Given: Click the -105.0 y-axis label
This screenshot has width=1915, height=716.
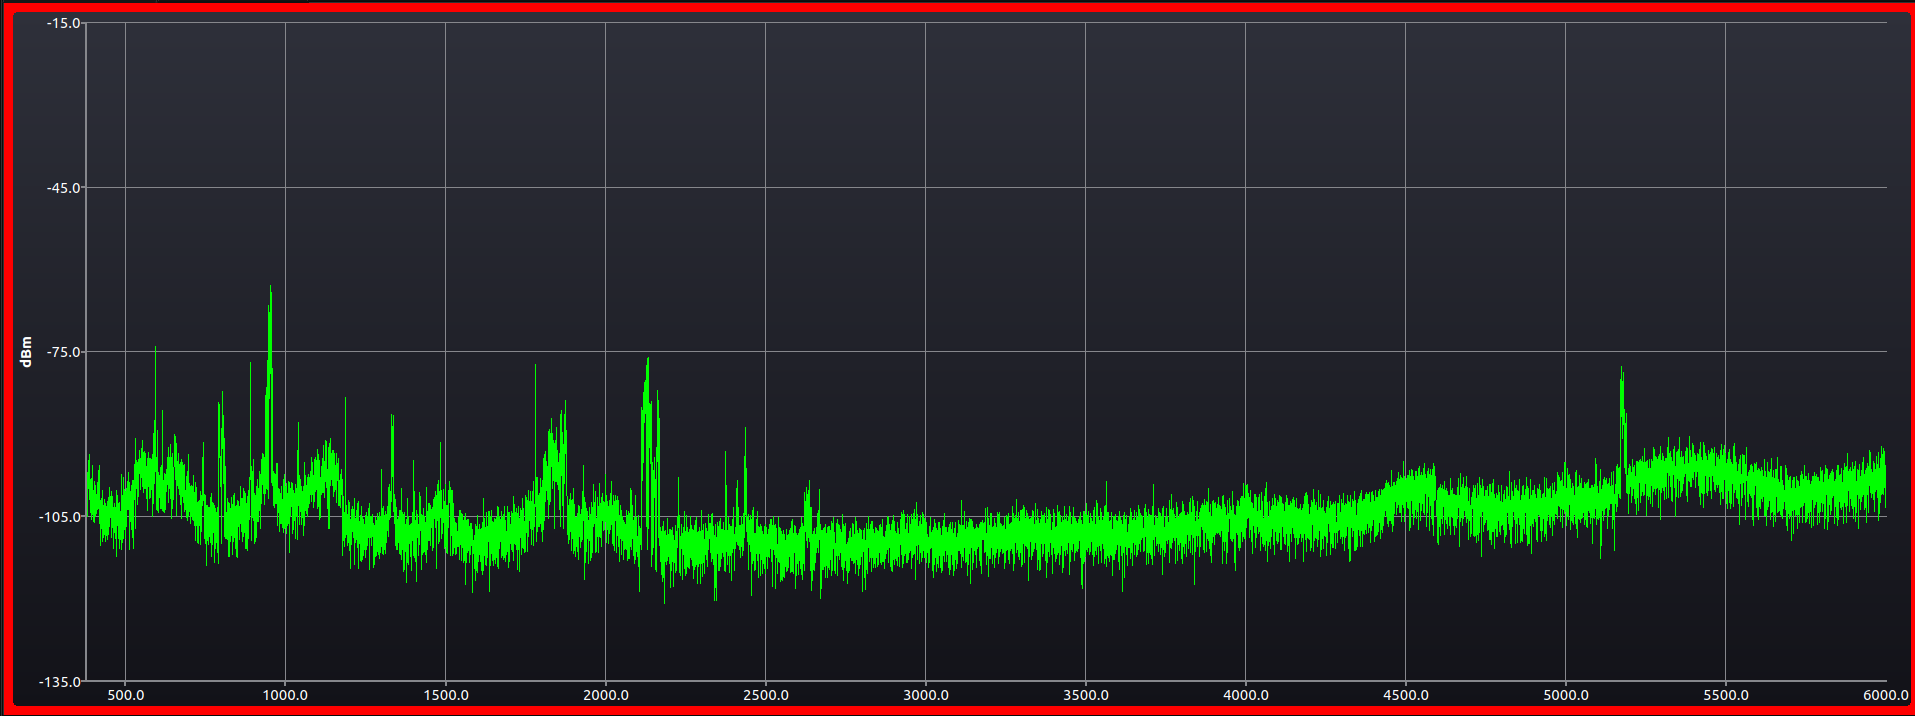Looking at the screenshot, I should 60,517.
